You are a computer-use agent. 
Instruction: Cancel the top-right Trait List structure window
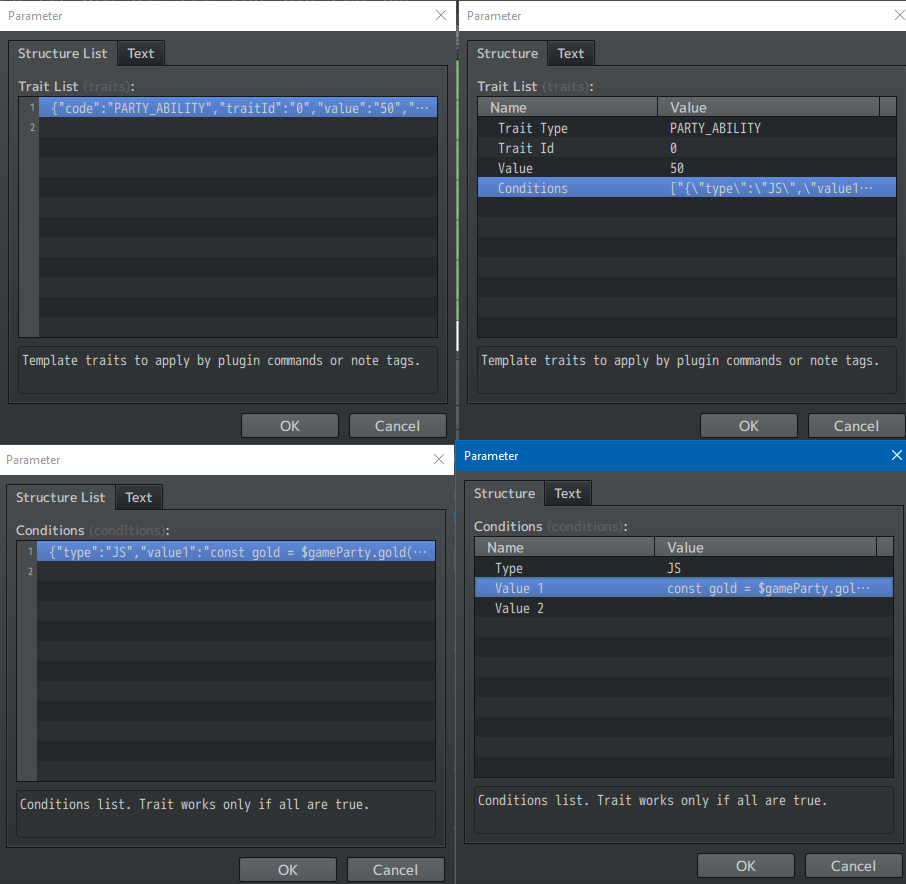[x=856, y=426]
